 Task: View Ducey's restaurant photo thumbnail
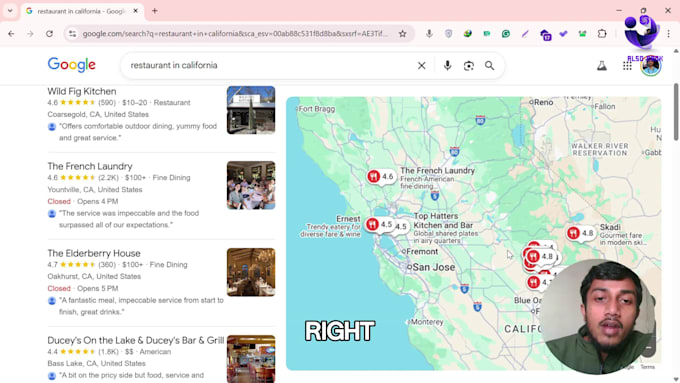pyautogui.click(x=251, y=358)
